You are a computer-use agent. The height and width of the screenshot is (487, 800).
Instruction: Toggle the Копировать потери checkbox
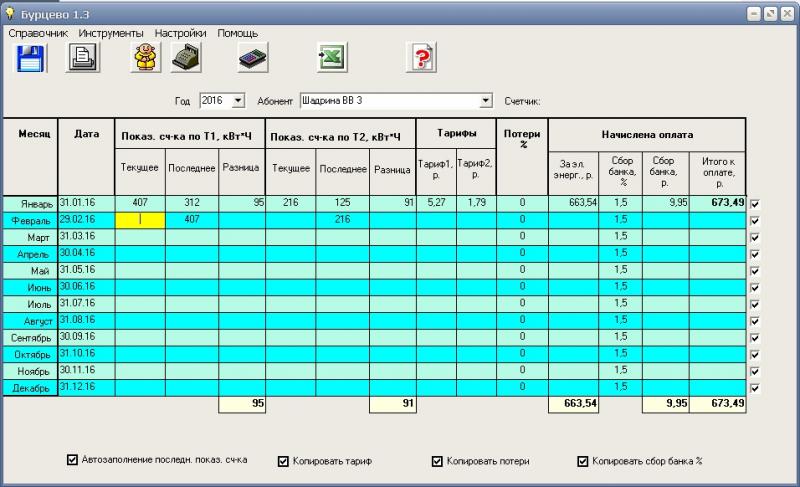pyautogui.click(x=437, y=461)
